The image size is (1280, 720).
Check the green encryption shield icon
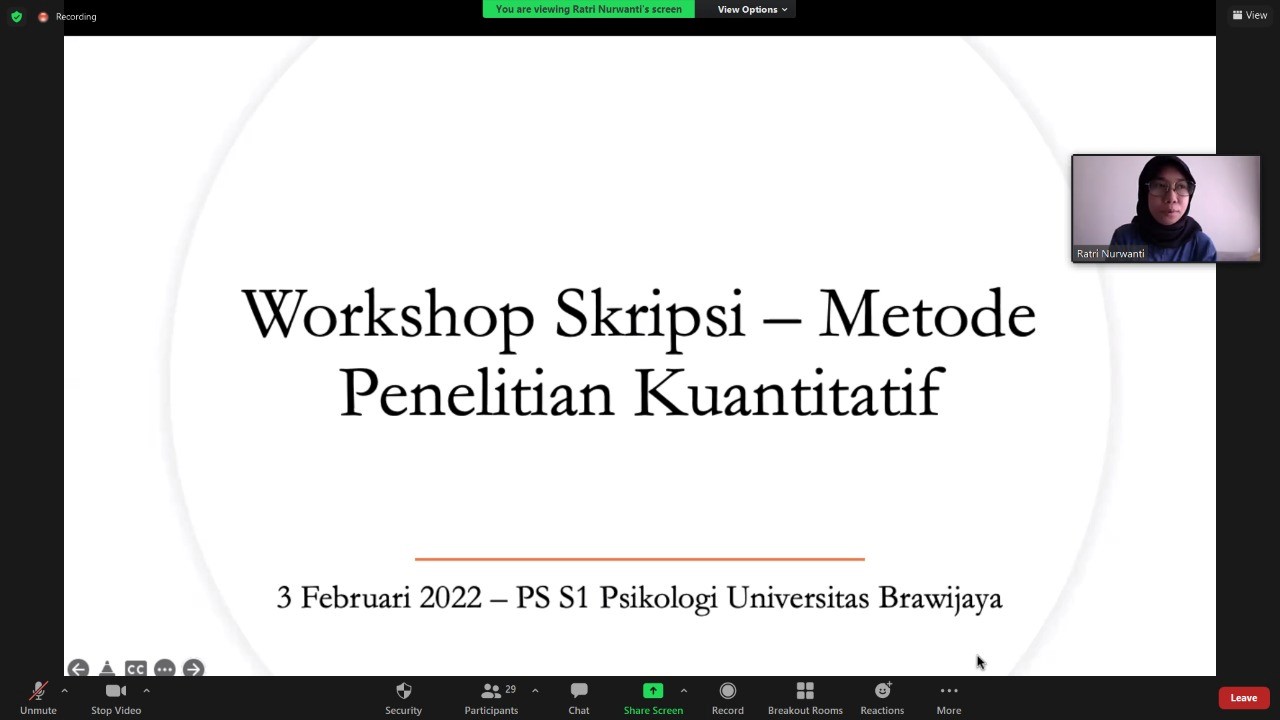point(16,16)
